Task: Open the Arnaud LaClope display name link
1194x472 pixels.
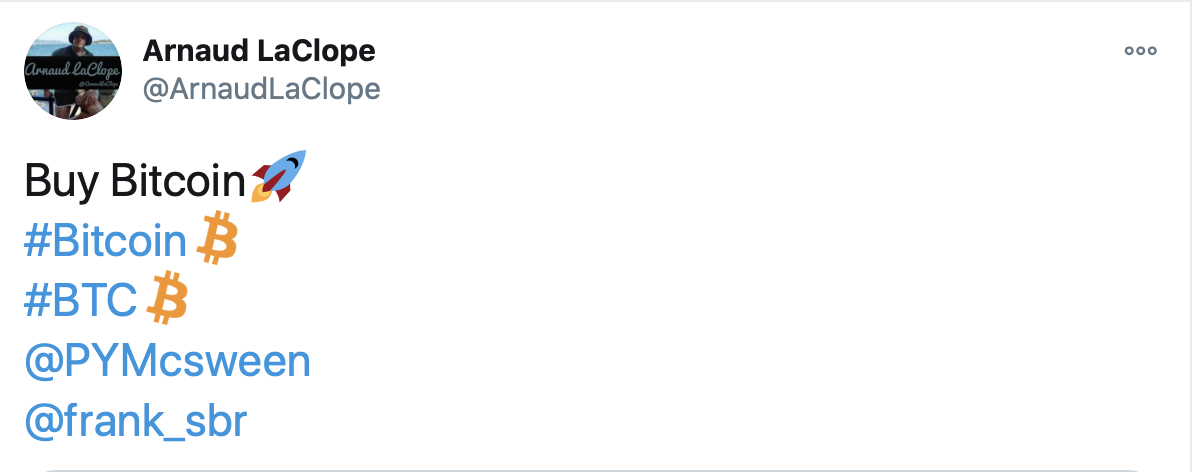Action: pyautogui.click(x=259, y=51)
